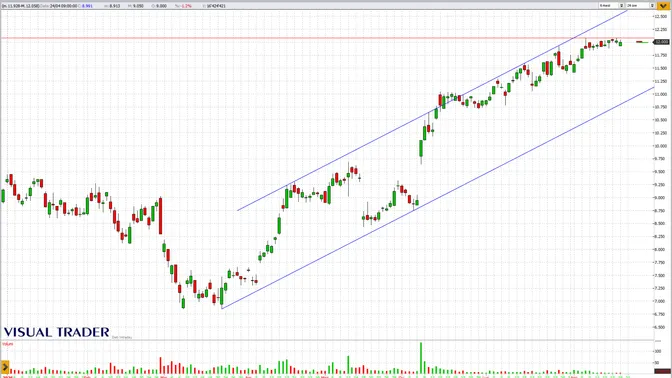The image size is (672, 378).
Task: Open the orange chevron menu button at top right
Action: [x=663, y=6]
